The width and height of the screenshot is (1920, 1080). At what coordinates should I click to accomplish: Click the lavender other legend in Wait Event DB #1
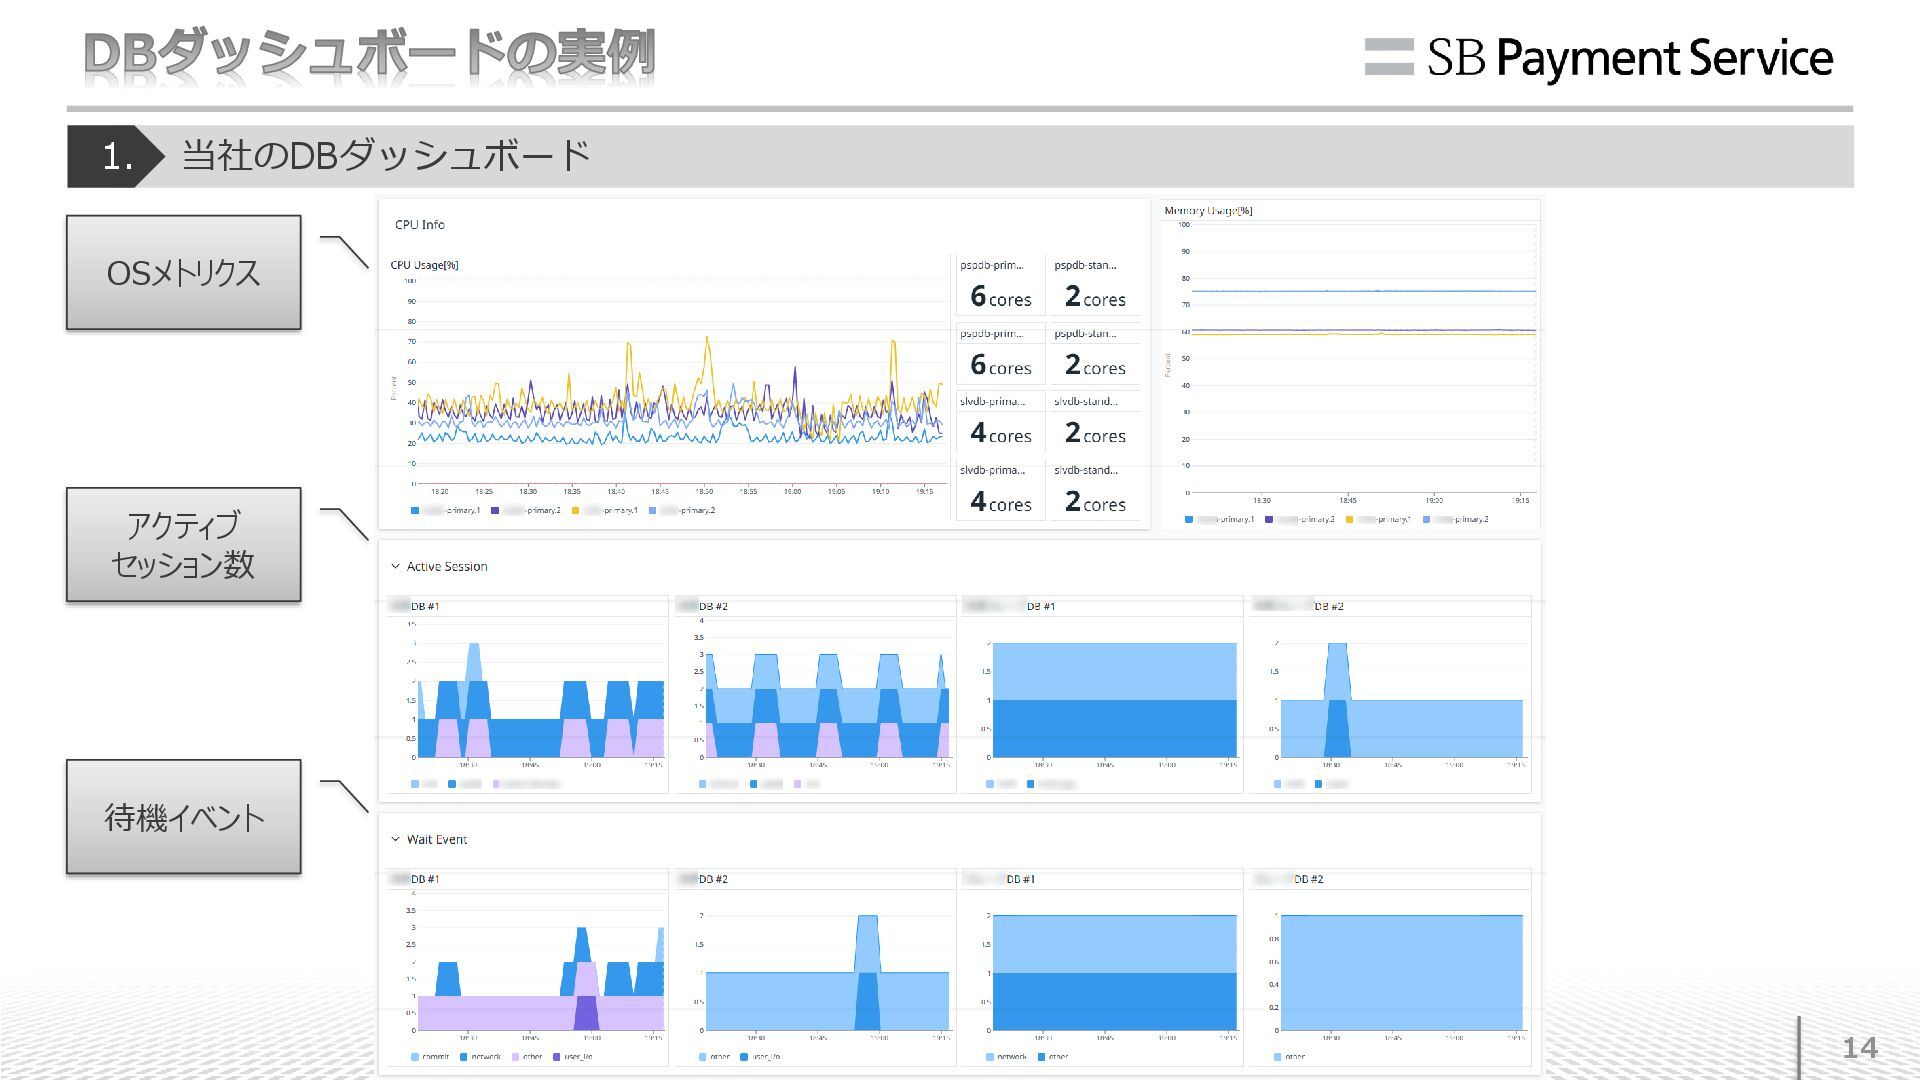(531, 1057)
